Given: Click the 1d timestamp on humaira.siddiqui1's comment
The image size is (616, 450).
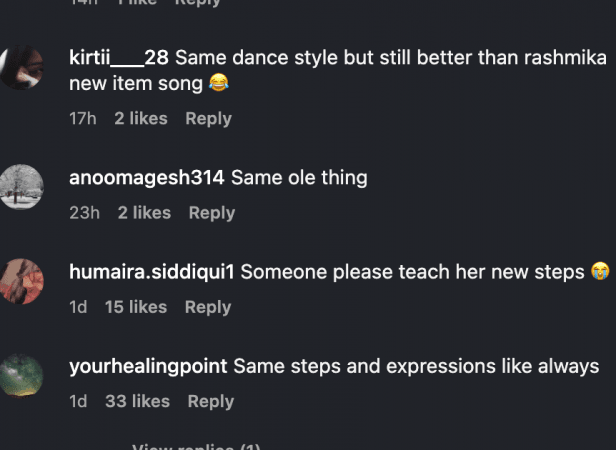Looking at the screenshot, I should tap(78, 307).
